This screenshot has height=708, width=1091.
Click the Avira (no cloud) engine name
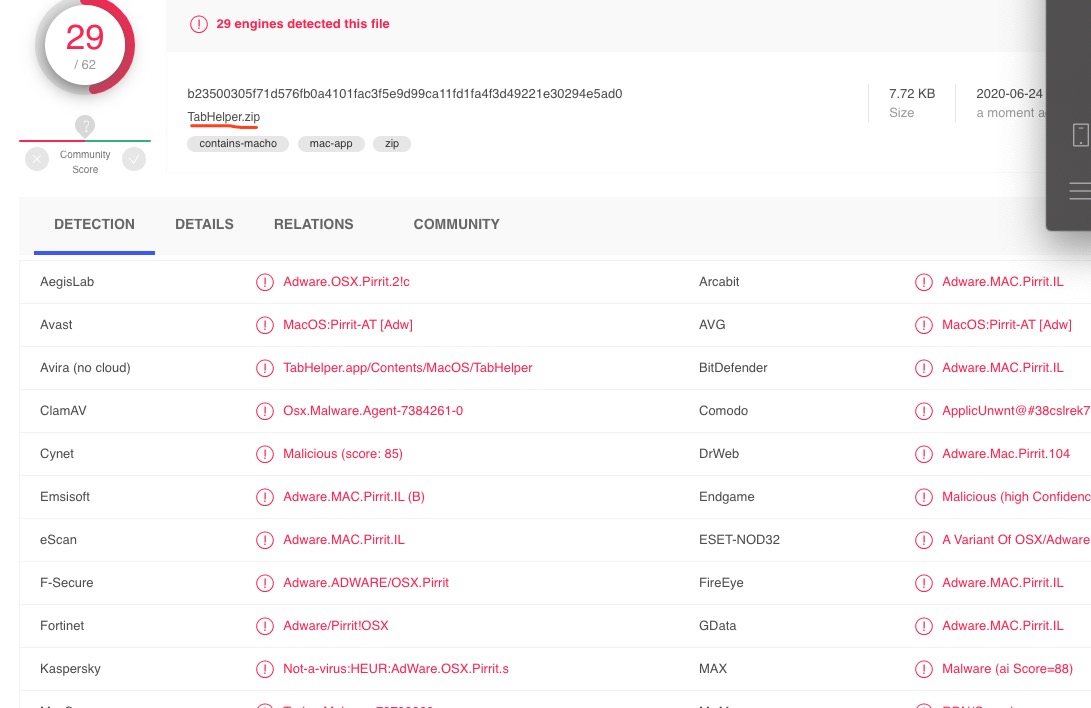85,368
